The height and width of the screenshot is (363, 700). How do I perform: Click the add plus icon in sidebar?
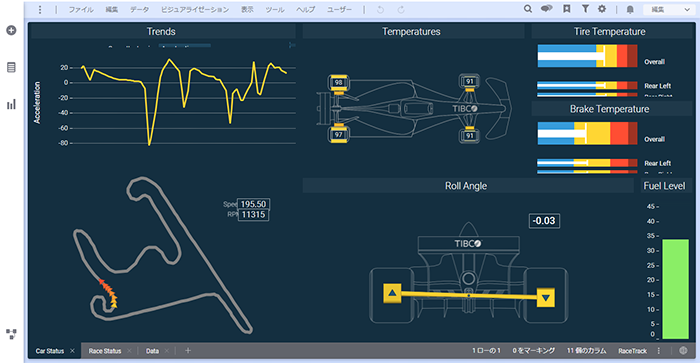coord(12,30)
